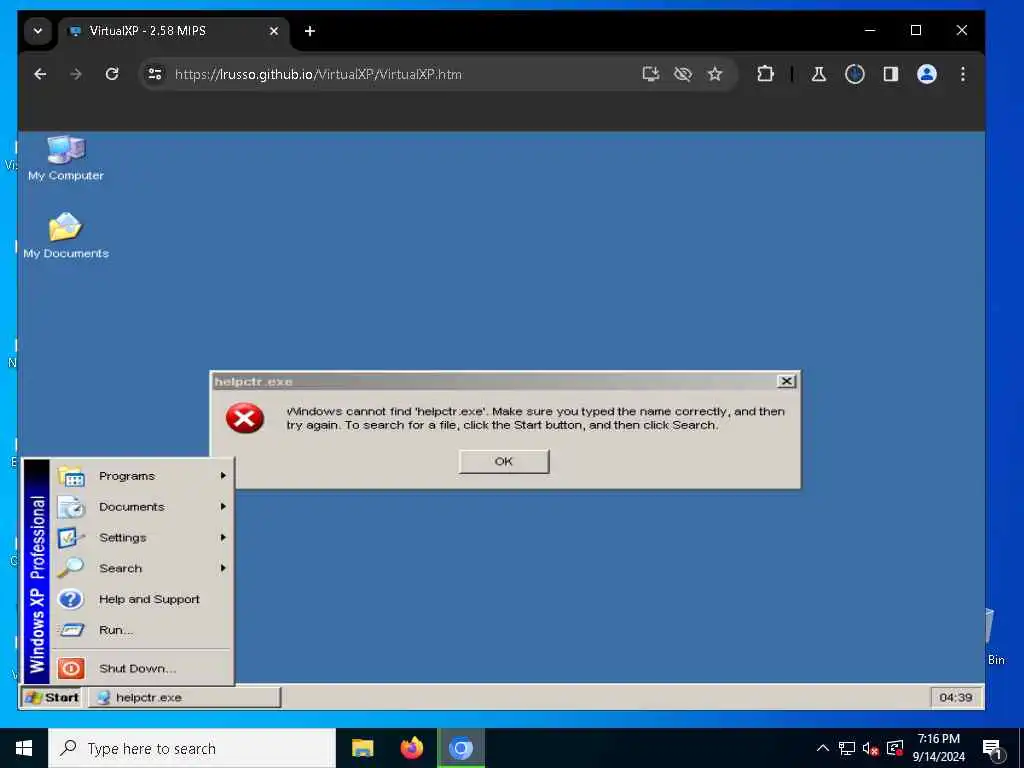Open Documents in the Start menu

(x=142, y=507)
